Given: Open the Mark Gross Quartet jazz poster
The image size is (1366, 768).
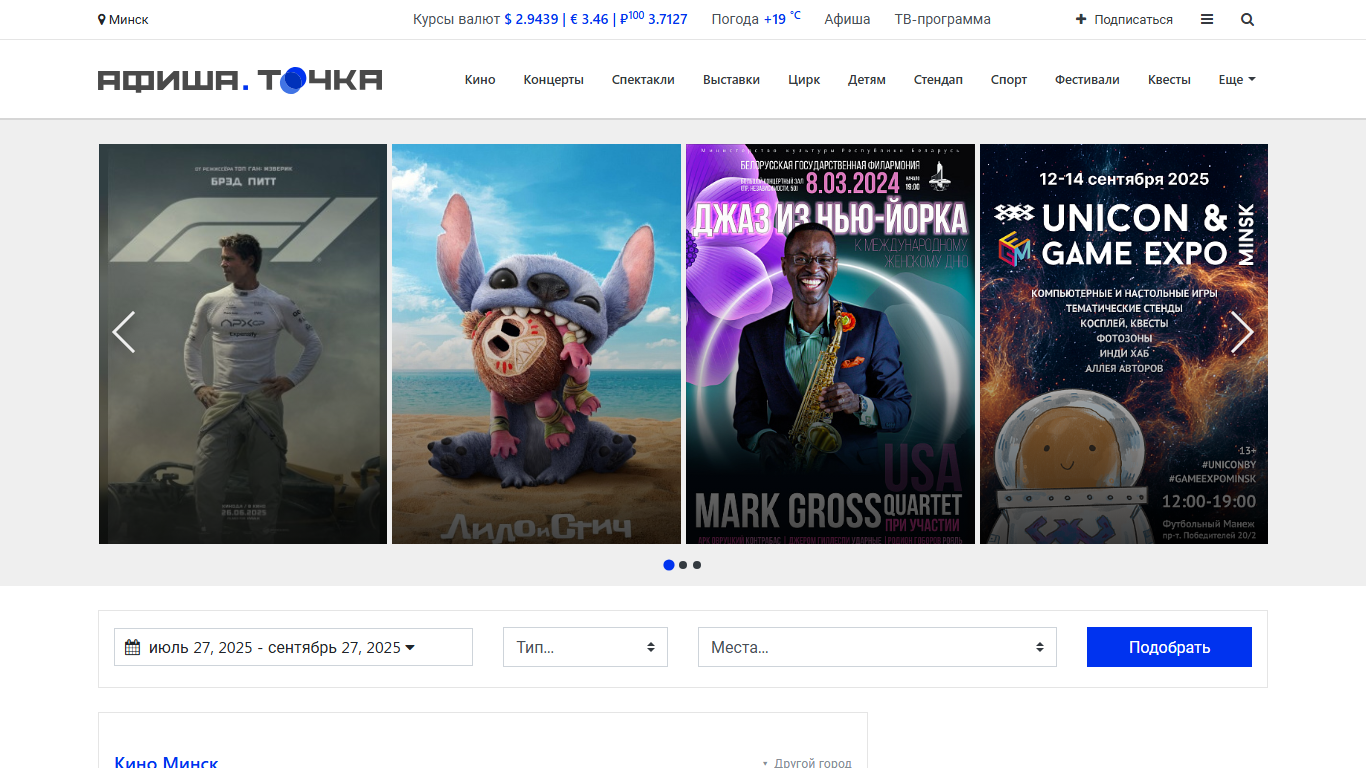Looking at the screenshot, I should (830, 344).
